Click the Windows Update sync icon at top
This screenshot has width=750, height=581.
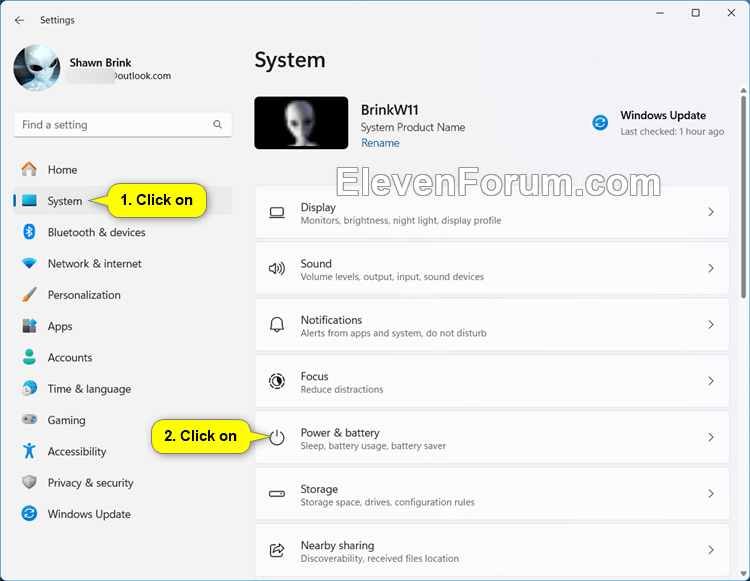(600, 122)
